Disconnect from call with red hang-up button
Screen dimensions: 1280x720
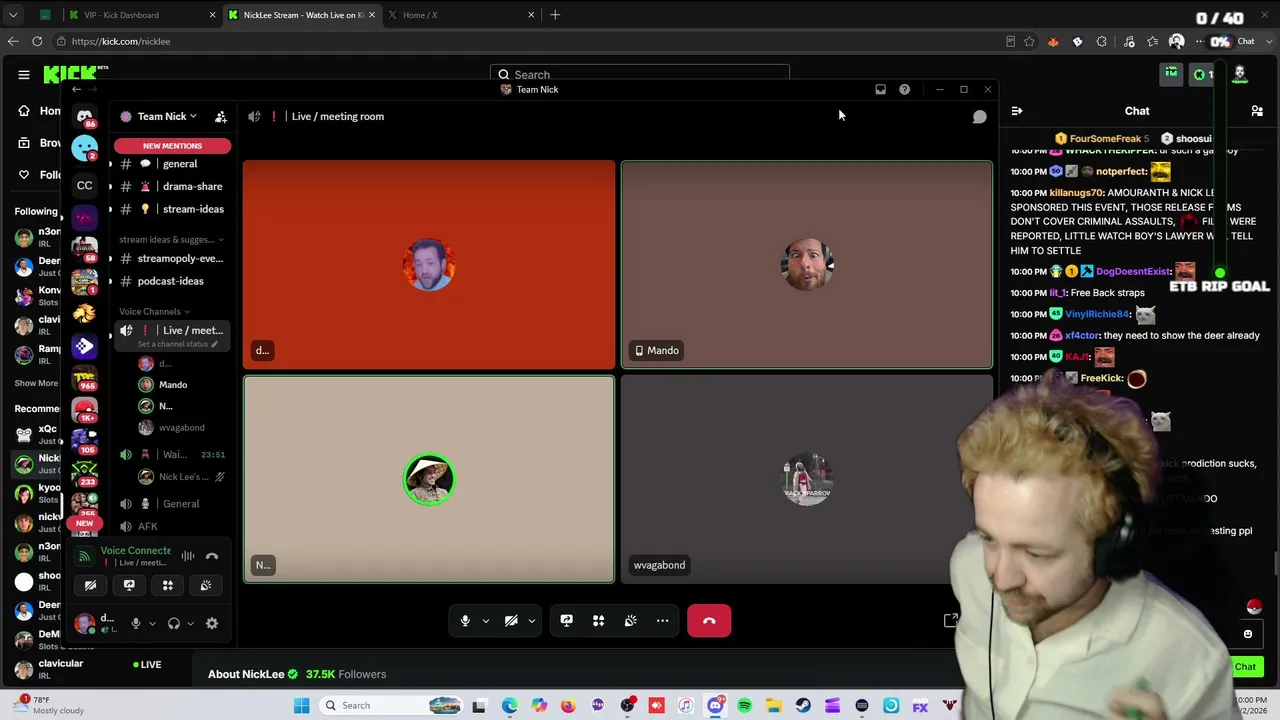(x=709, y=621)
